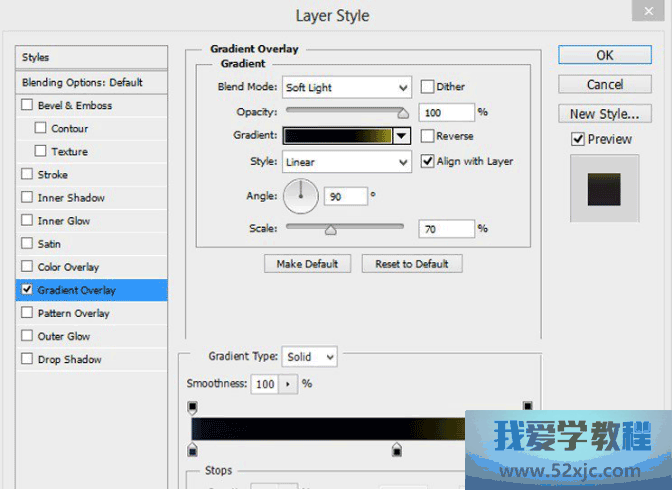Select the left opacity stop above gradient bar
The width and height of the screenshot is (672, 490).
pos(193,407)
